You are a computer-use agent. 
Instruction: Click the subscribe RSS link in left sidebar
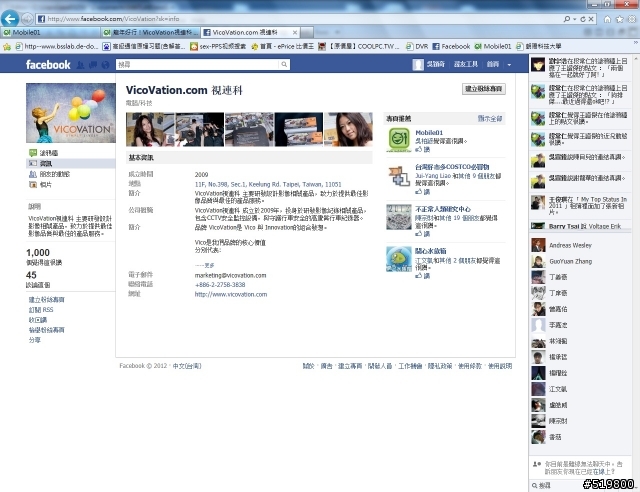pos(41,309)
